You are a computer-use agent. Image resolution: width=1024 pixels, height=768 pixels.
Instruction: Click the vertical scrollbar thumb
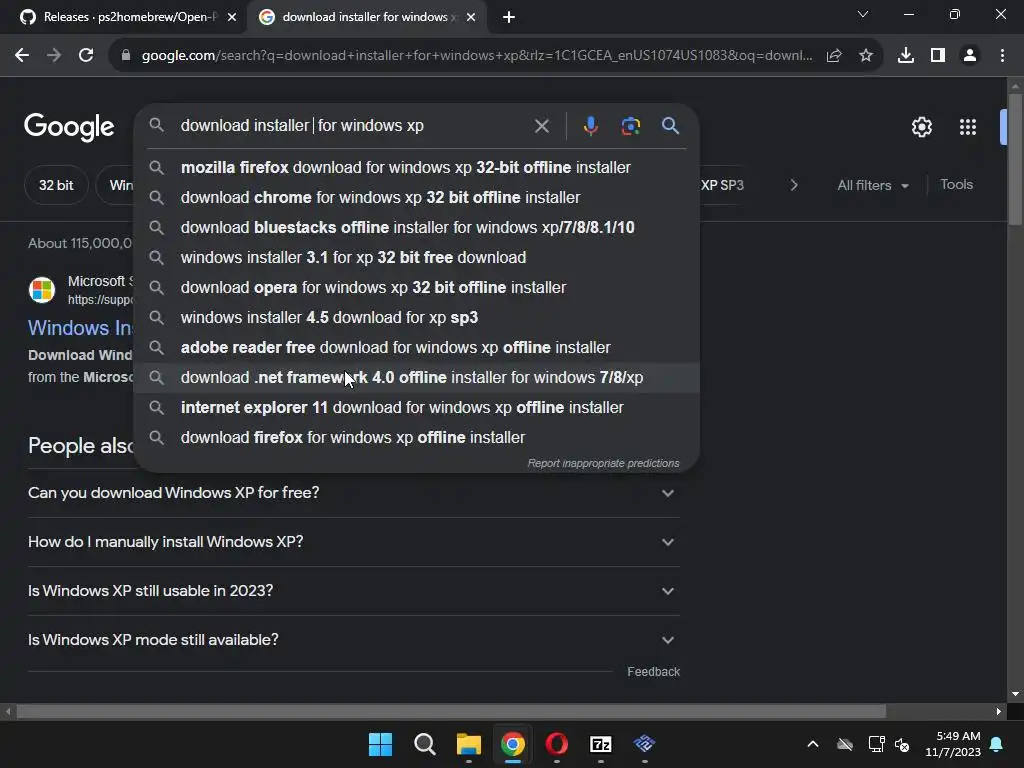click(1015, 159)
